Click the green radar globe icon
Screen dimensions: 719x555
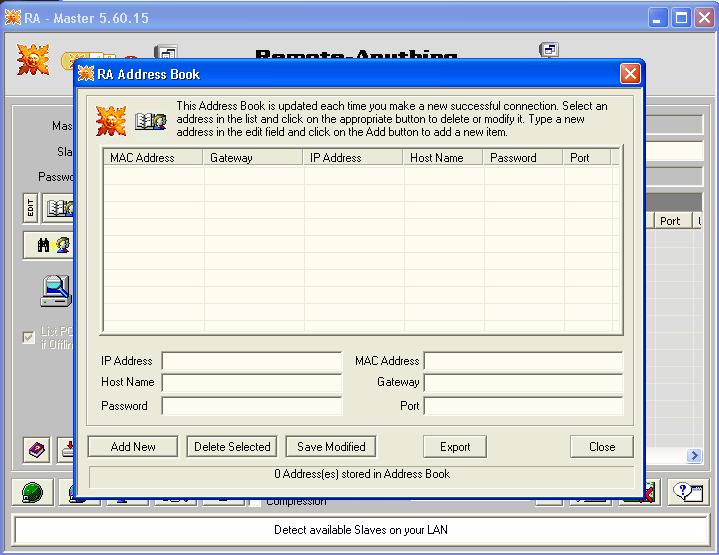coord(32,492)
